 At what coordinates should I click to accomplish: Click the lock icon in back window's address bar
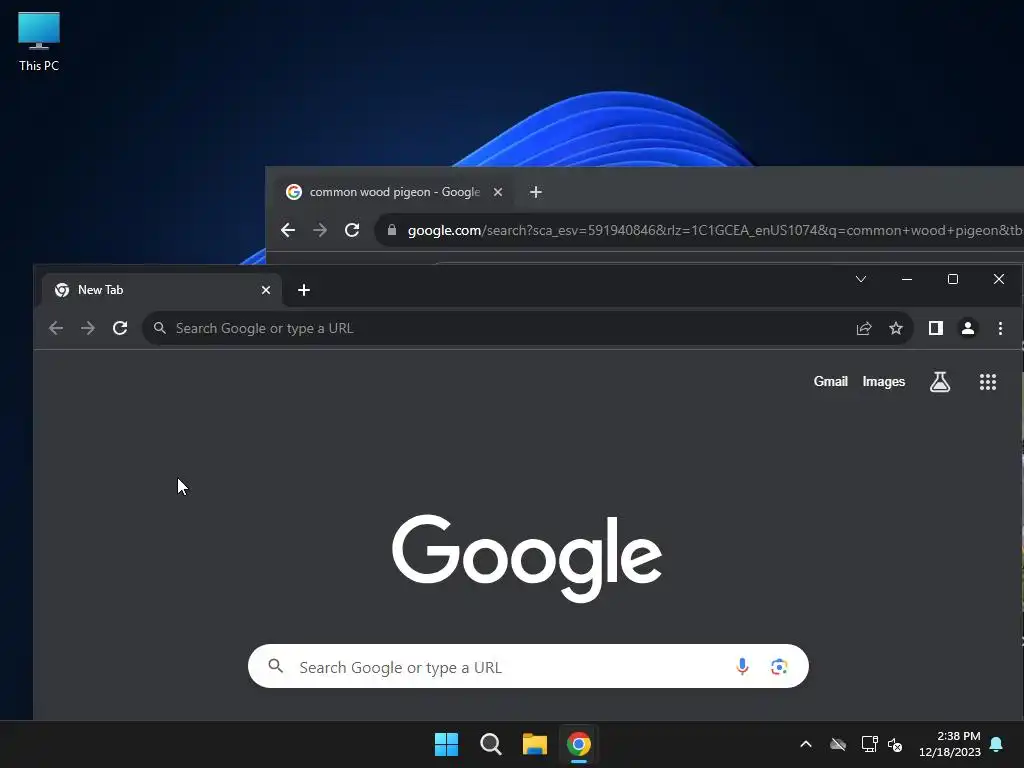pyautogui.click(x=392, y=230)
